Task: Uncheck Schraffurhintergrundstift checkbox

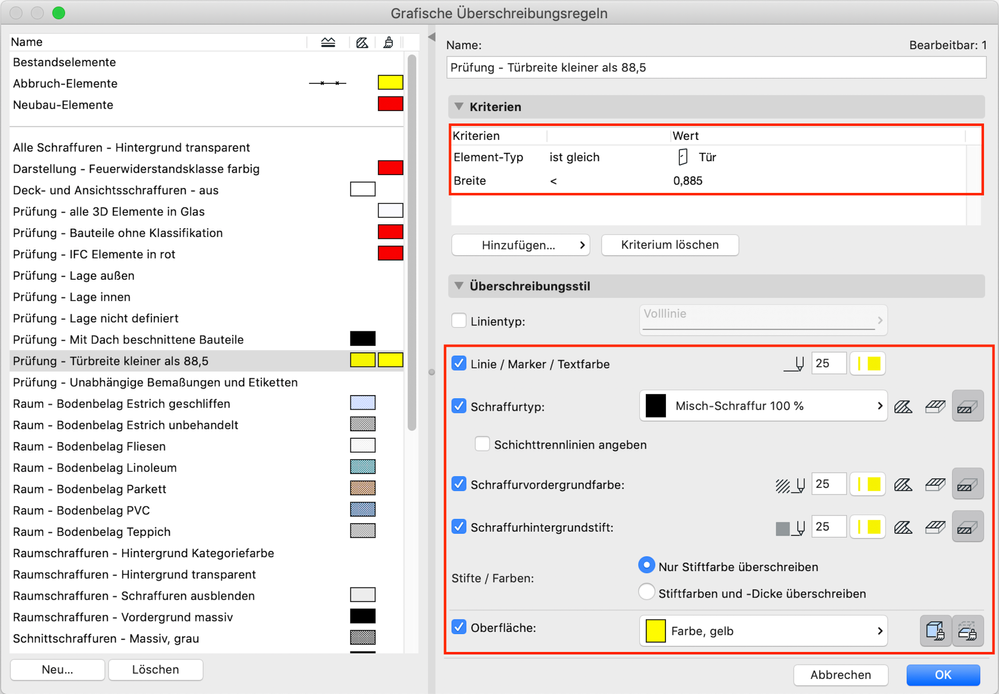Action: (459, 526)
